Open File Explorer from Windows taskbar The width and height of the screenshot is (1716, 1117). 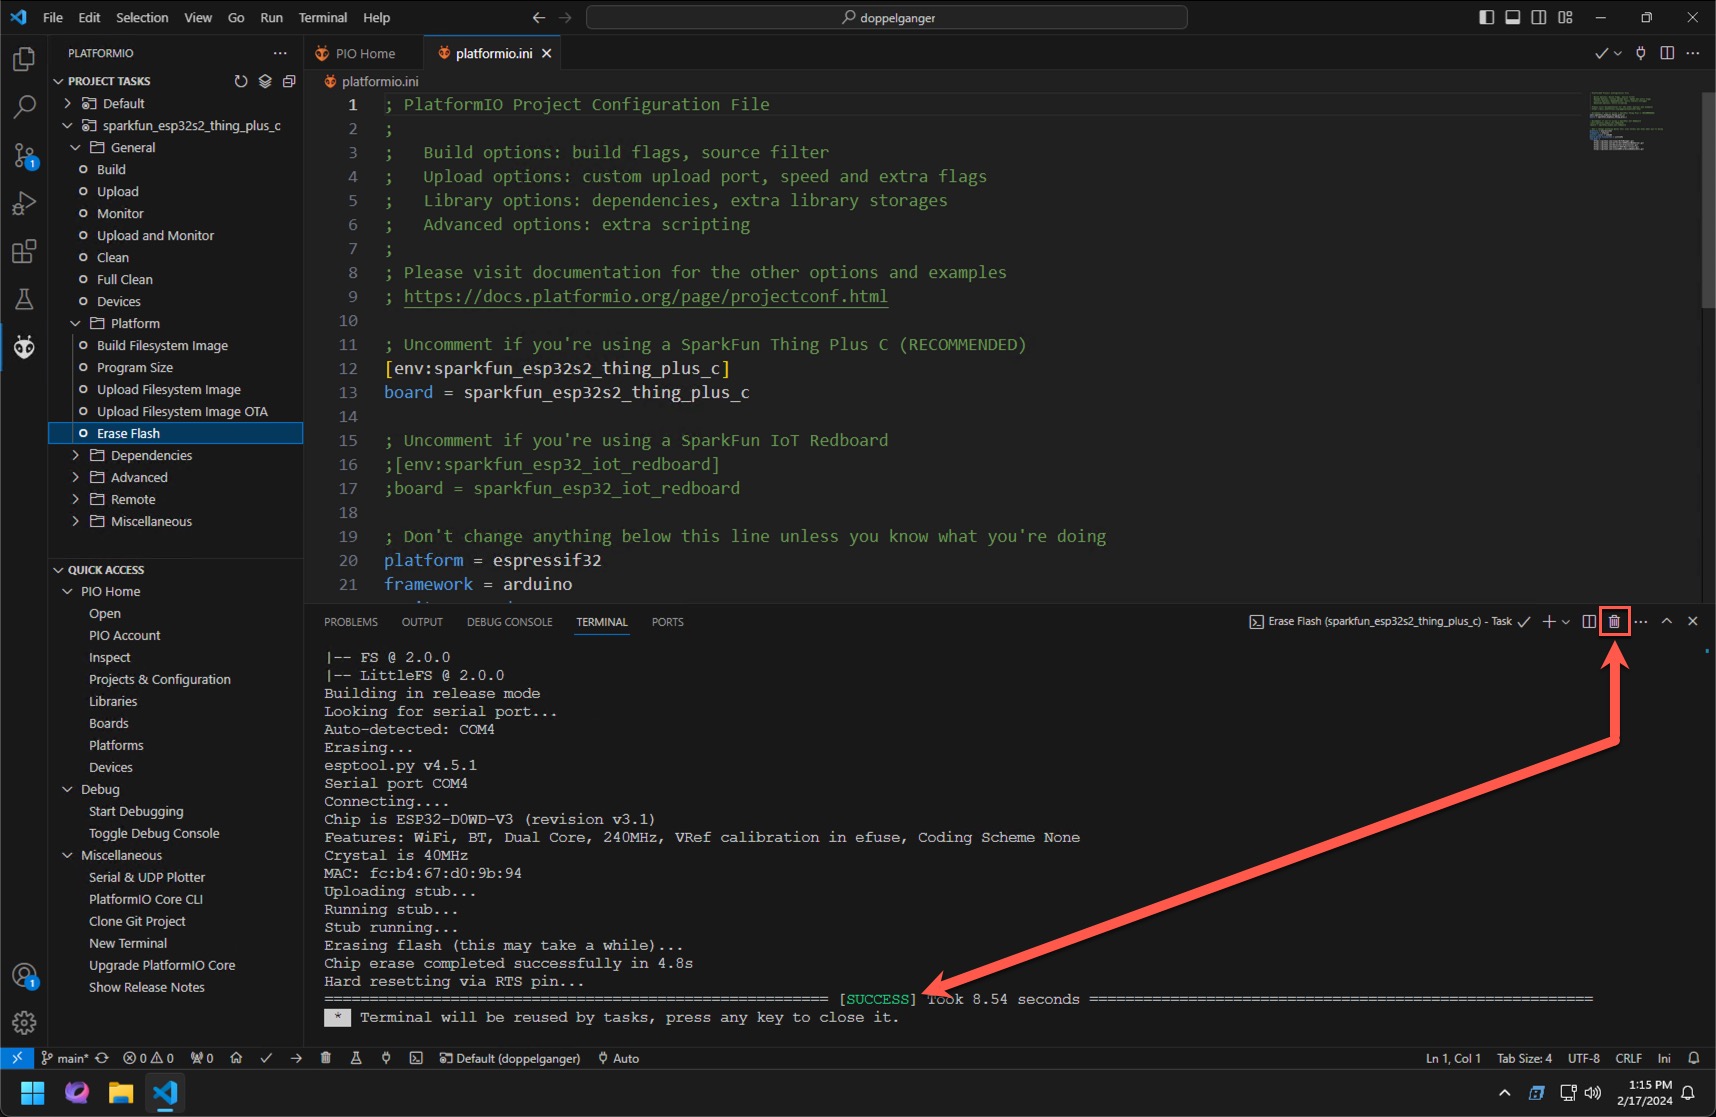(x=121, y=1092)
